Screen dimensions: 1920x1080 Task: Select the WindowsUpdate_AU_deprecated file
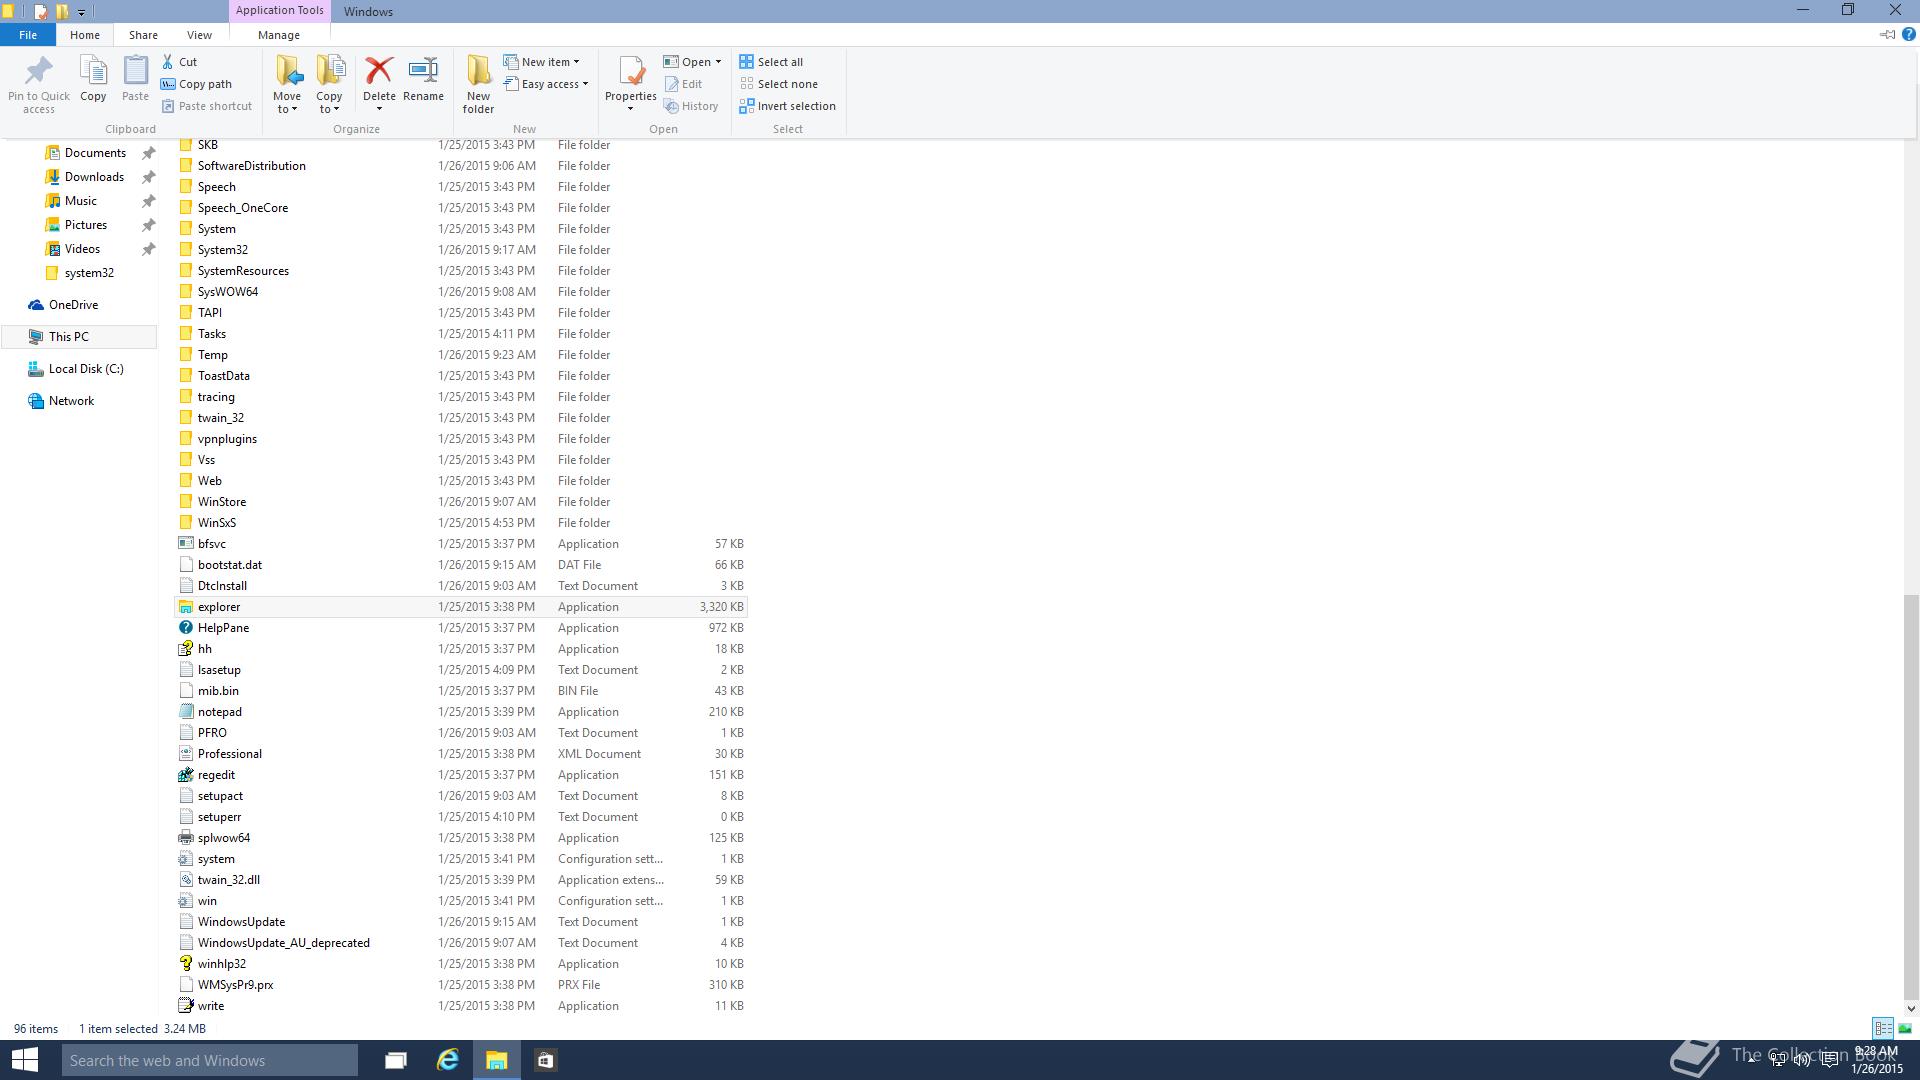coord(460,943)
